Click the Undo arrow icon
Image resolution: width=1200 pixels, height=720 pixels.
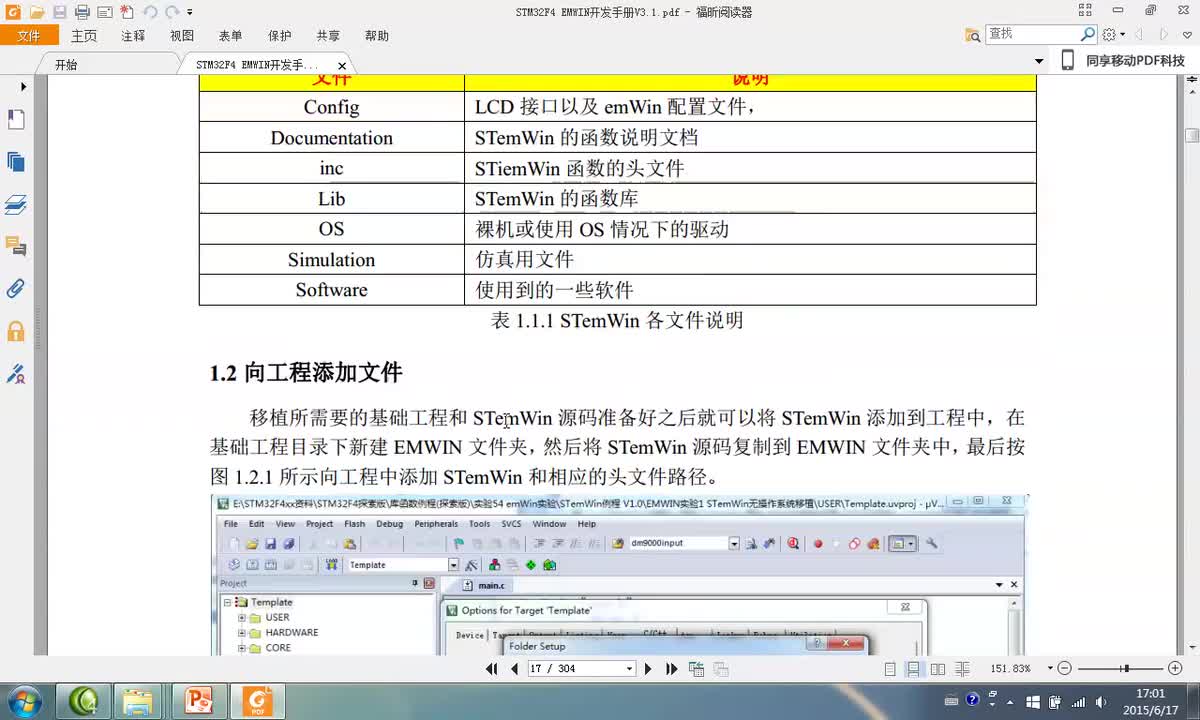point(150,13)
